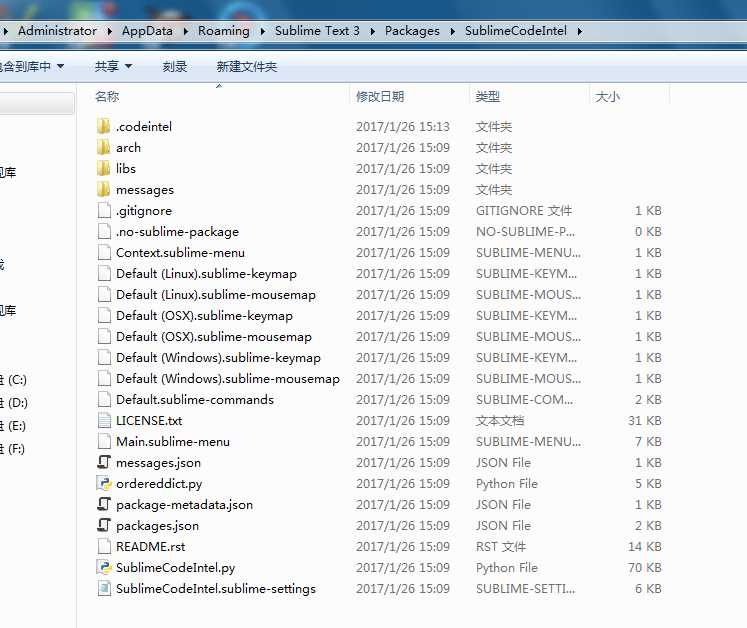Go to Roaming in the address bar
Image resolution: width=747 pixels, height=628 pixels.
(x=223, y=31)
